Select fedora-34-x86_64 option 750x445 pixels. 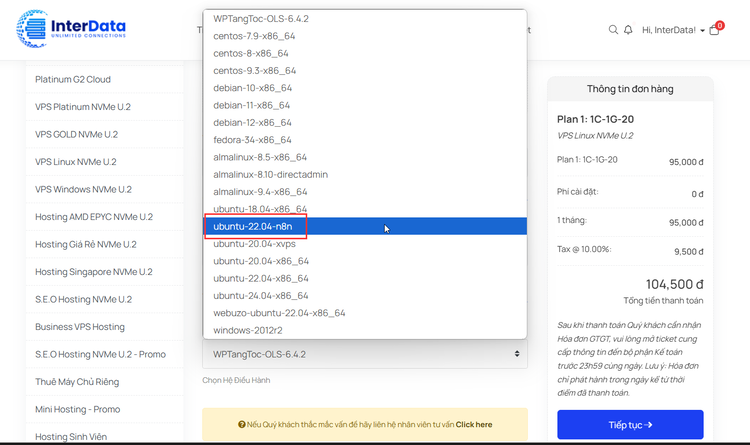point(364,140)
